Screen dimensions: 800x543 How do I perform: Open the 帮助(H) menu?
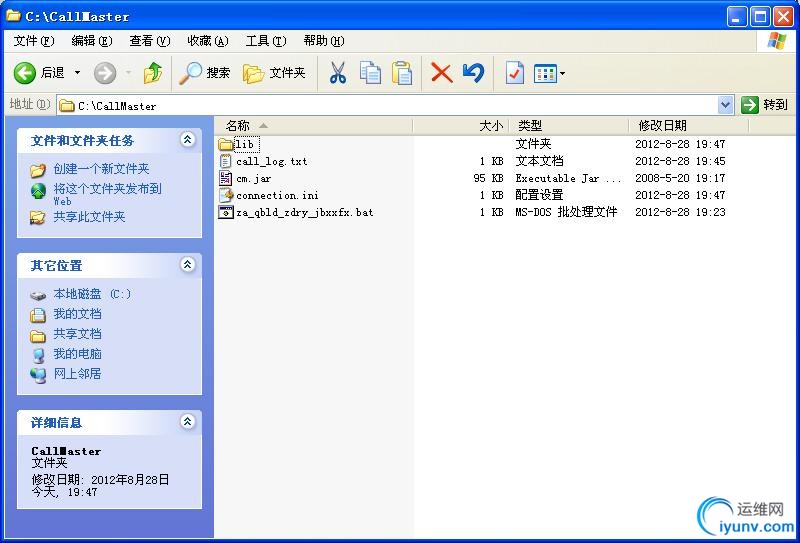(x=323, y=41)
